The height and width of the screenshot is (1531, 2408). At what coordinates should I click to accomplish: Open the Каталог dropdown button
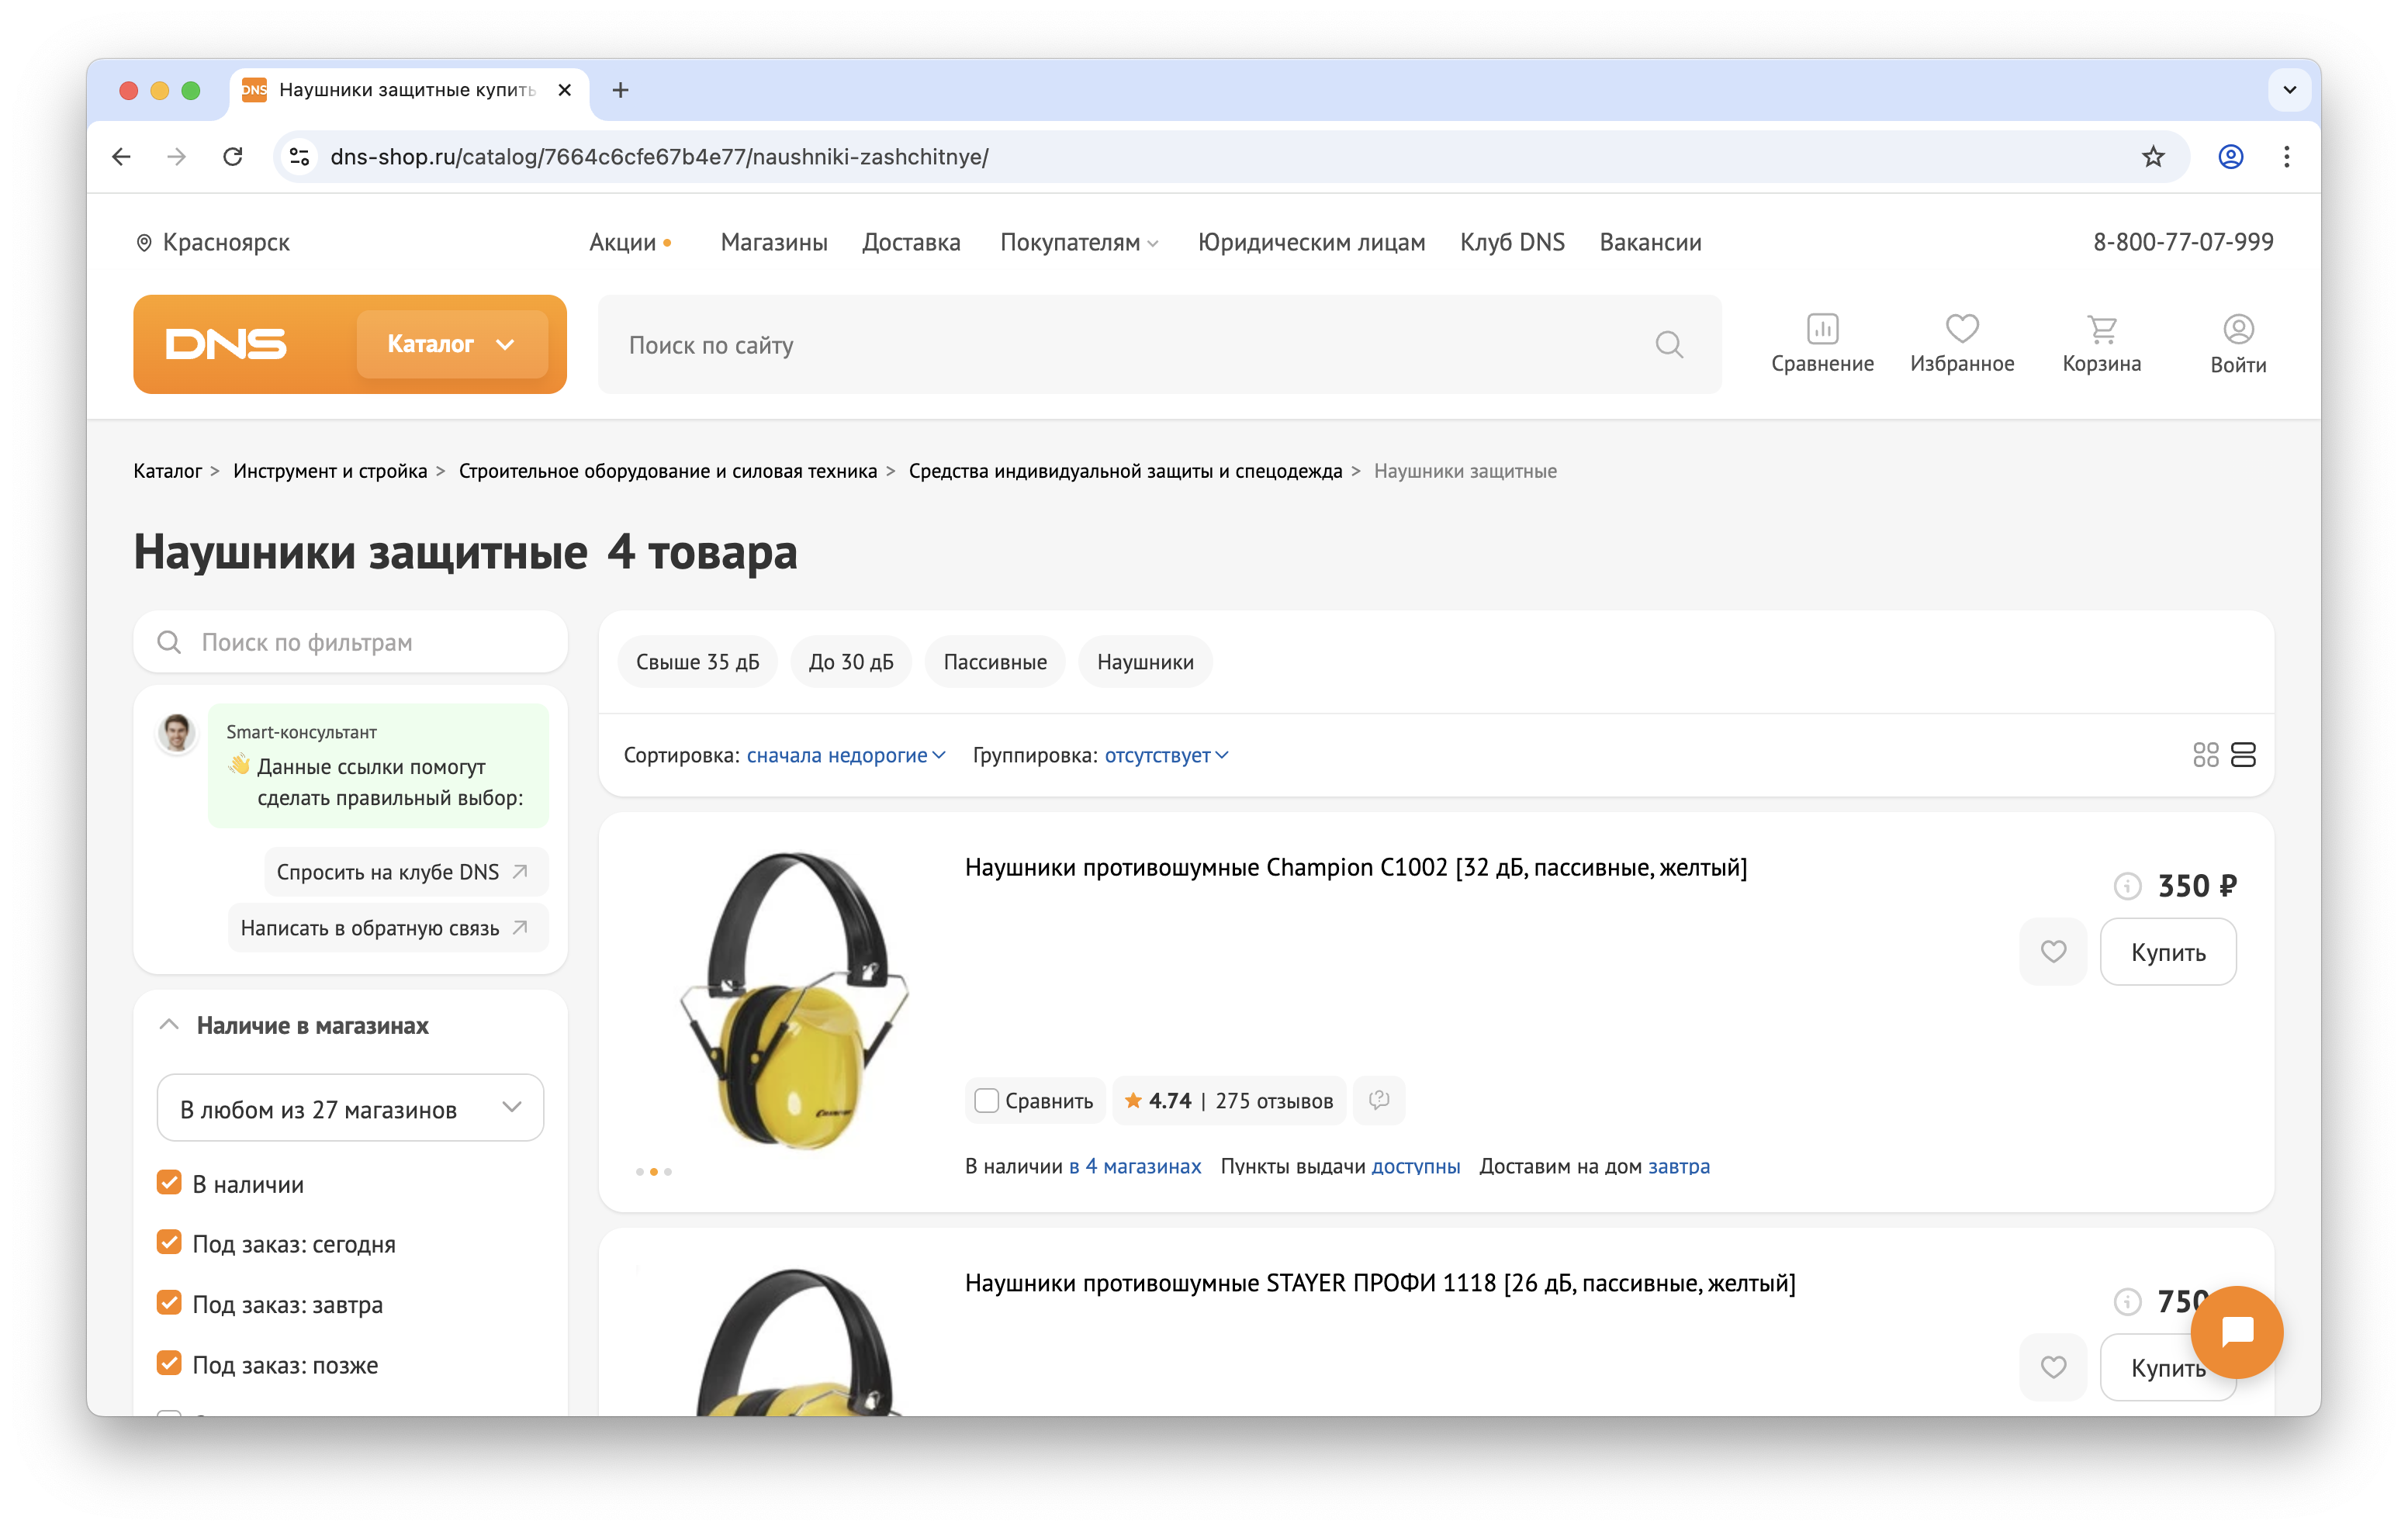(452, 343)
